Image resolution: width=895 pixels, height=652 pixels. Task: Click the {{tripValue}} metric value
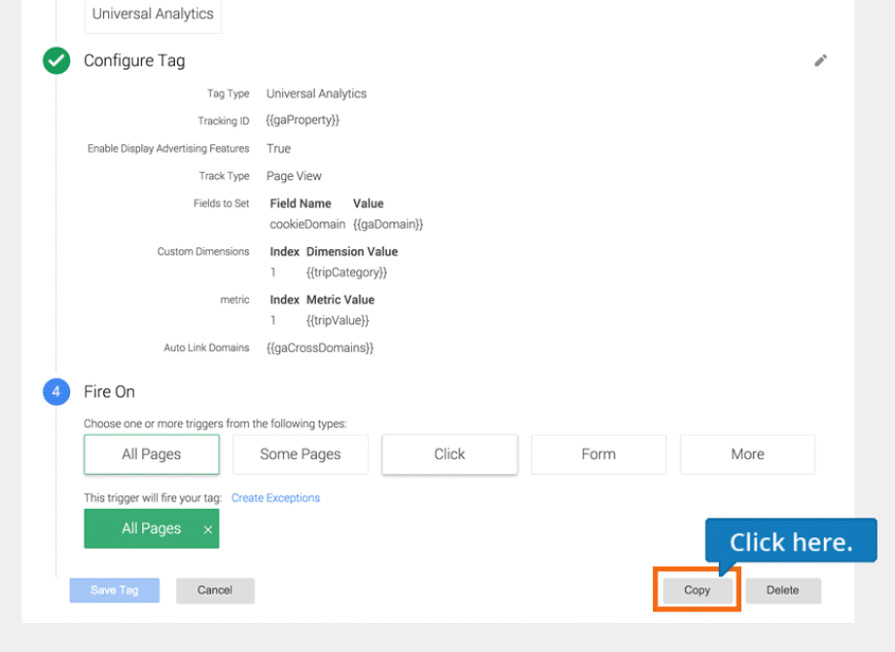(338, 320)
